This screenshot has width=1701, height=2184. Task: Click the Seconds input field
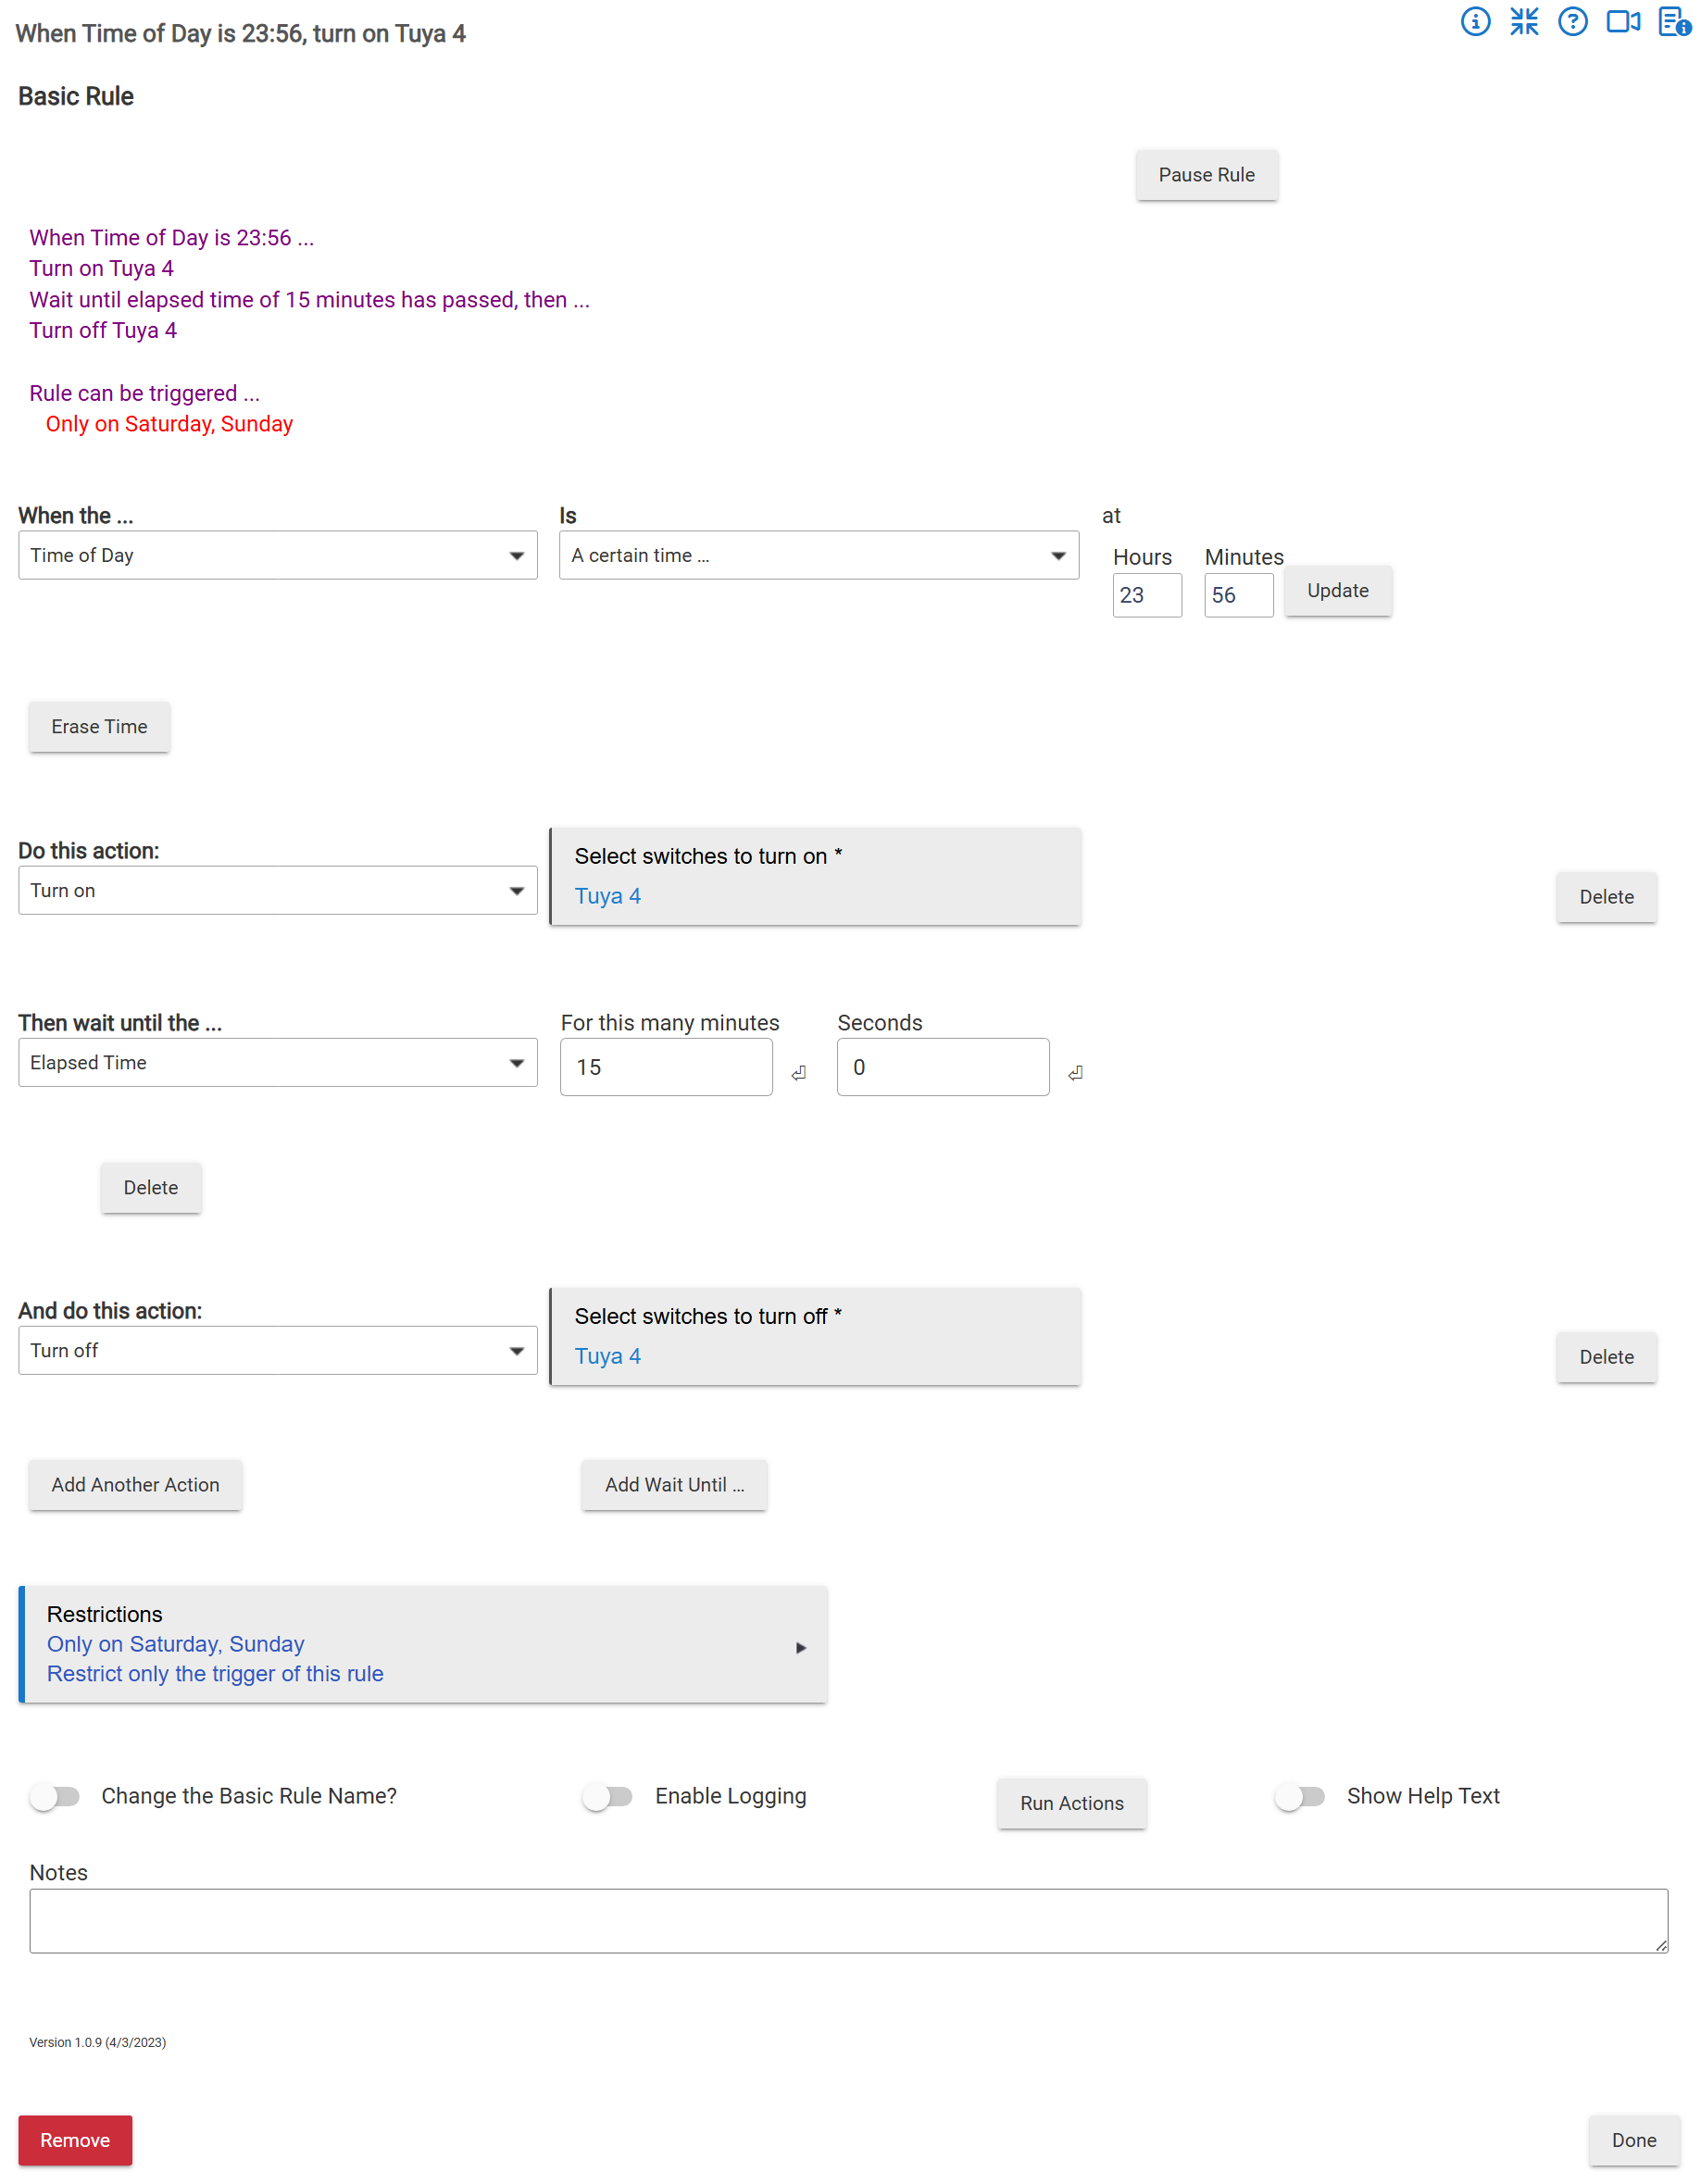(943, 1067)
